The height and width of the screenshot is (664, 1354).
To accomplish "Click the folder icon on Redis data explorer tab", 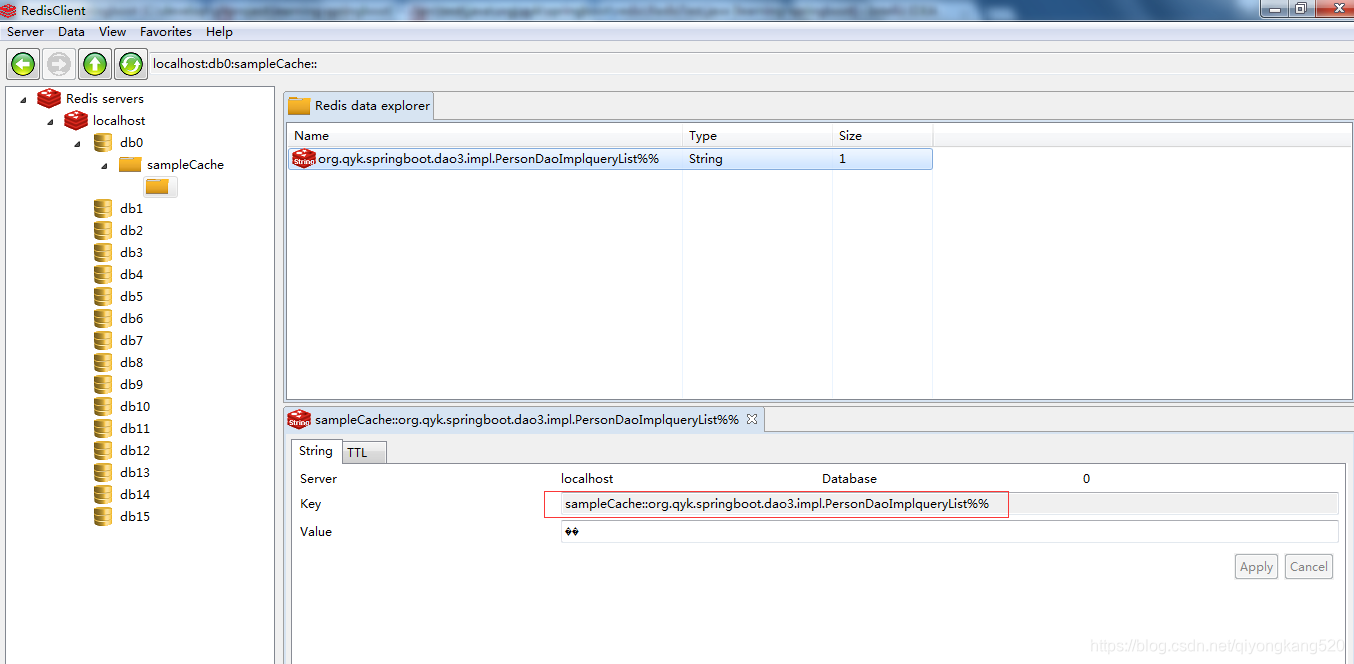I will coord(299,105).
